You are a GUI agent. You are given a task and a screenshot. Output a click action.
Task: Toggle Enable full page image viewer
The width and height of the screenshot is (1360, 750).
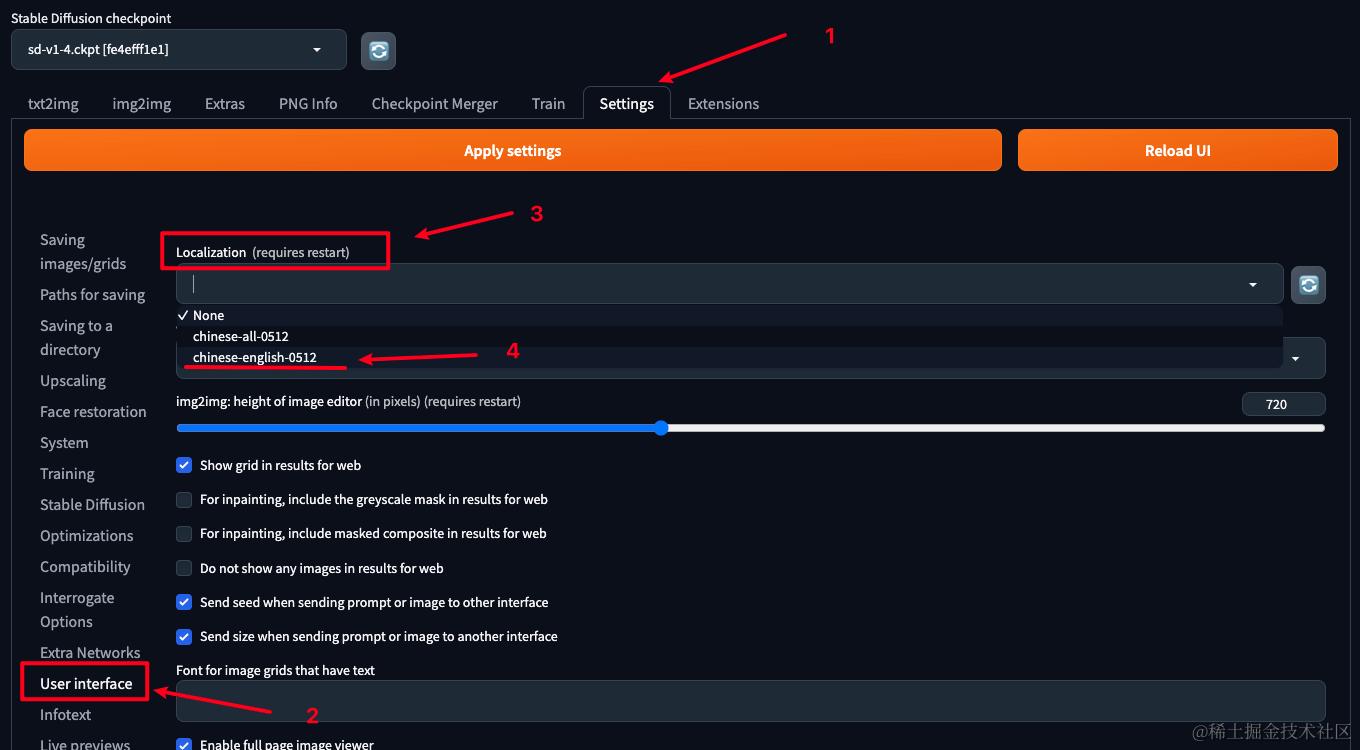coord(184,745)
